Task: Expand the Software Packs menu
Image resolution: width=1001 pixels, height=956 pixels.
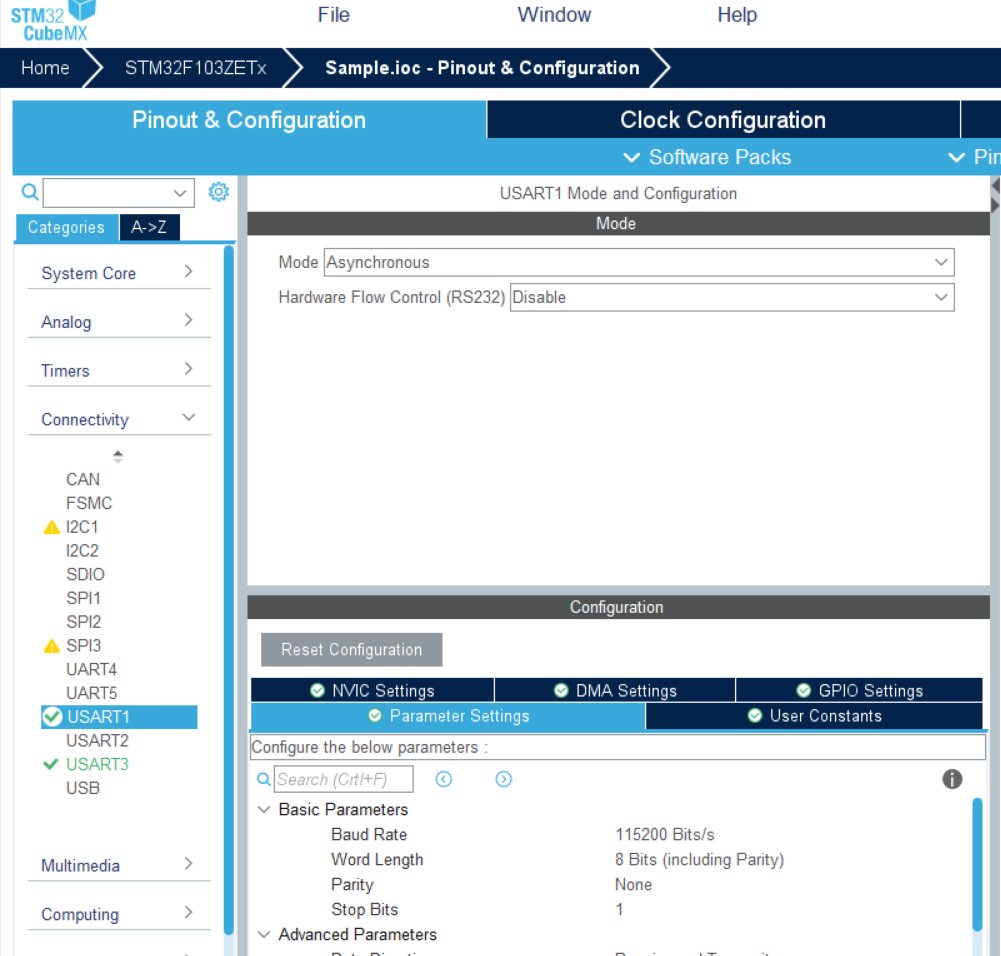Action: pyautogui.click(x=707, y=157)
